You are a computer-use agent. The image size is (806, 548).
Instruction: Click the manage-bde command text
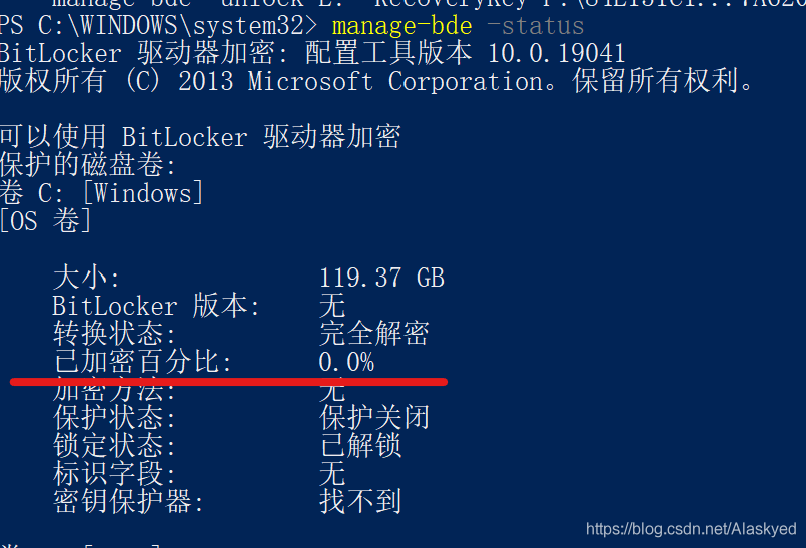click(402, 27)
